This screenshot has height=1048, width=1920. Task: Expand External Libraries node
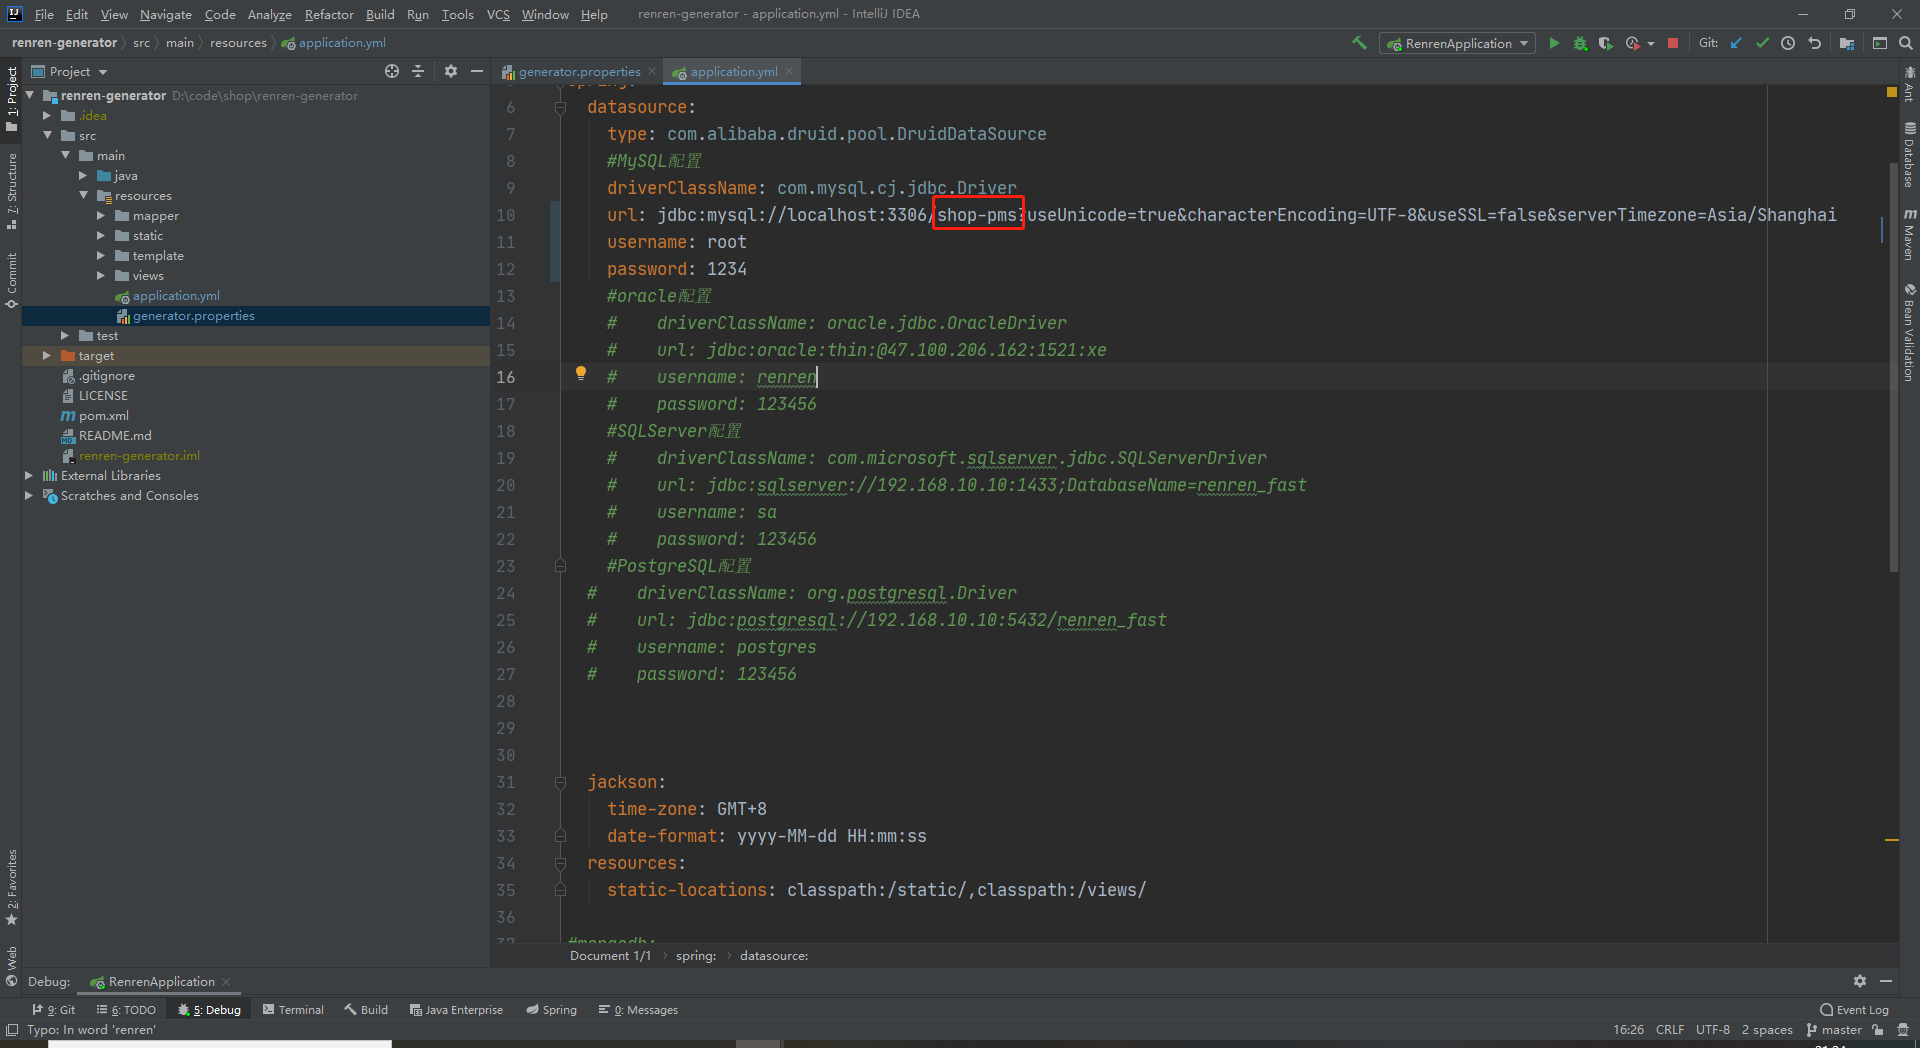29,476
